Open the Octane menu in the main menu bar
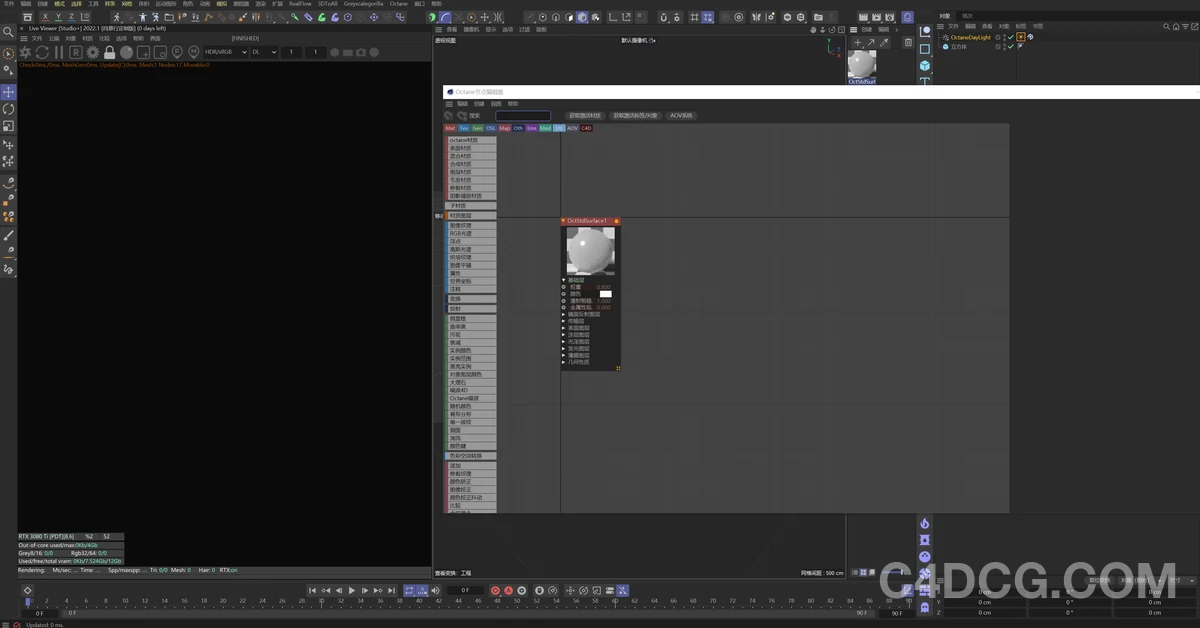 [x=398, y=4]
